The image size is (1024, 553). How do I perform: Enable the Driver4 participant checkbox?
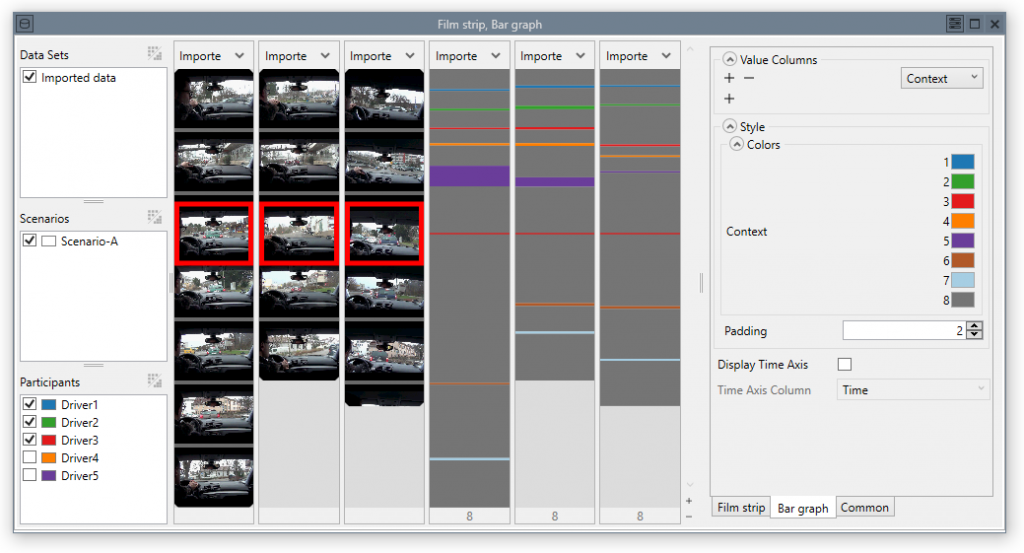point(30,458)
